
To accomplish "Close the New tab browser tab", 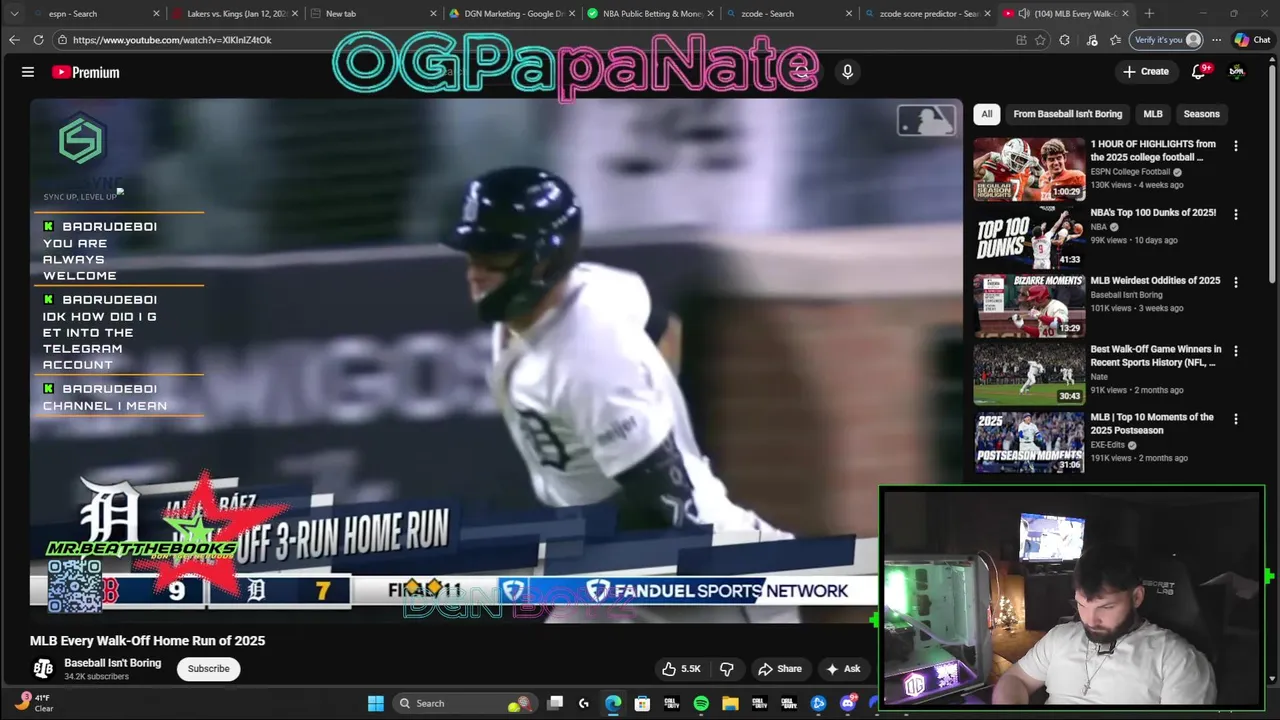I will coord(433,14).
